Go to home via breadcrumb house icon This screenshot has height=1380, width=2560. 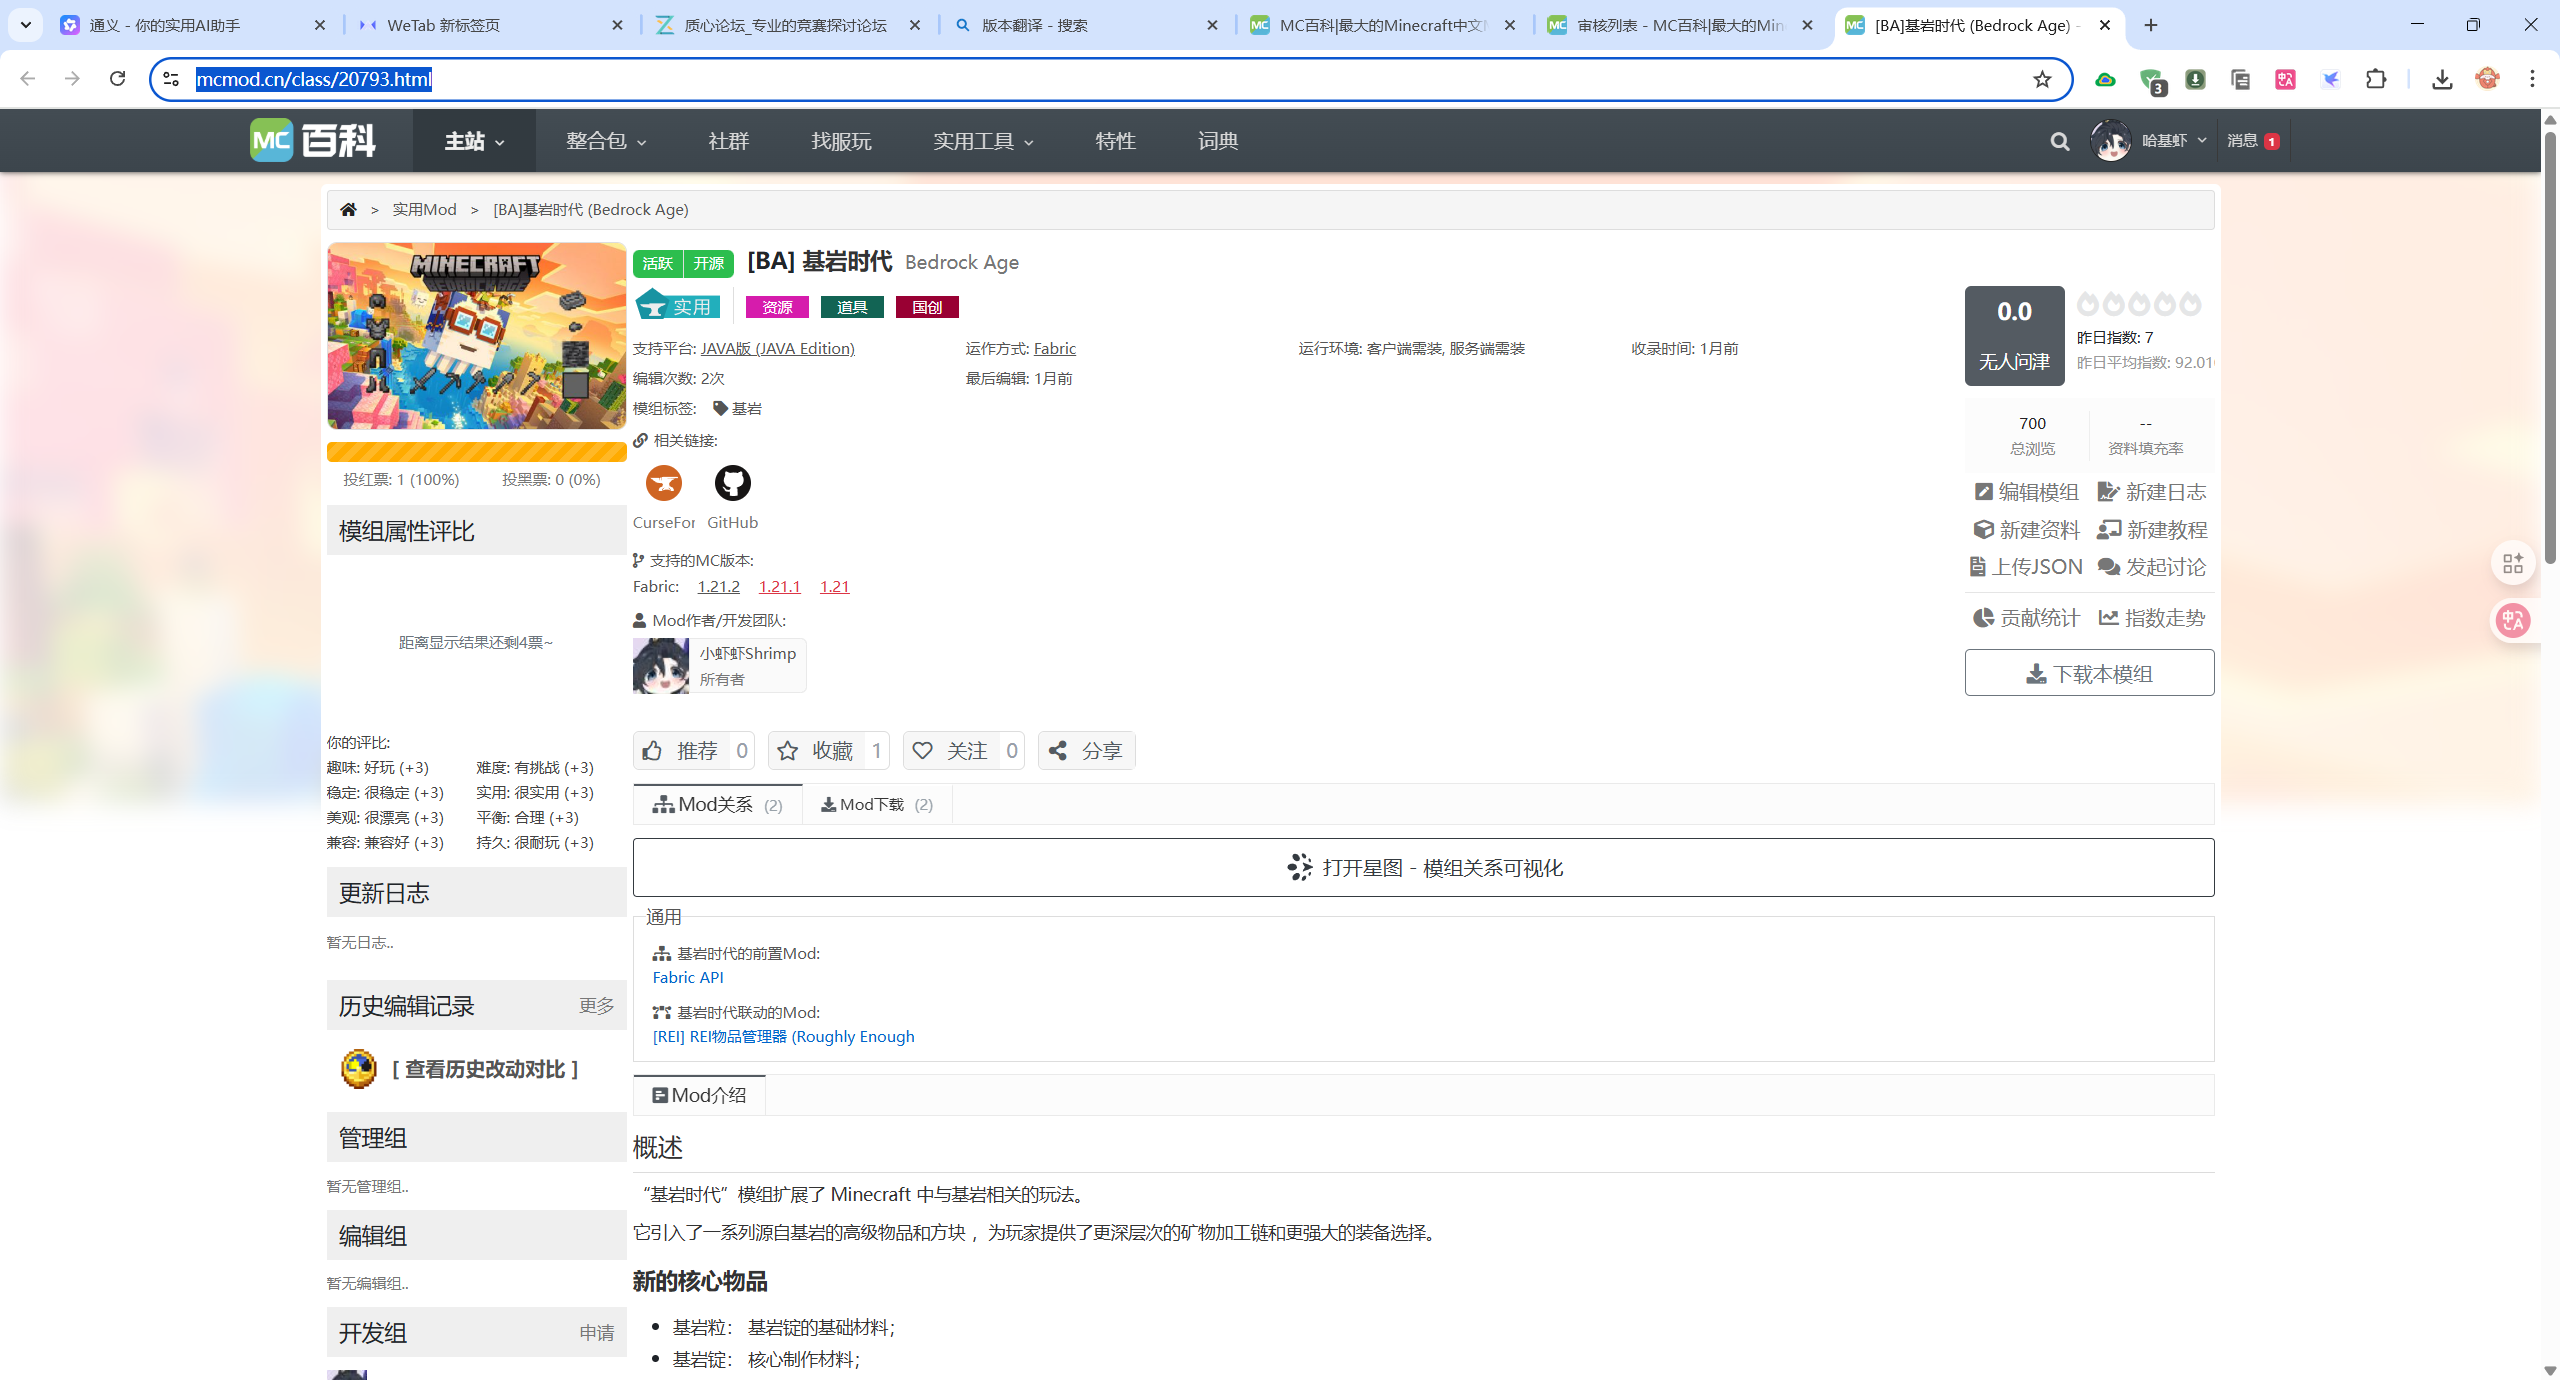tap(348, 209)
